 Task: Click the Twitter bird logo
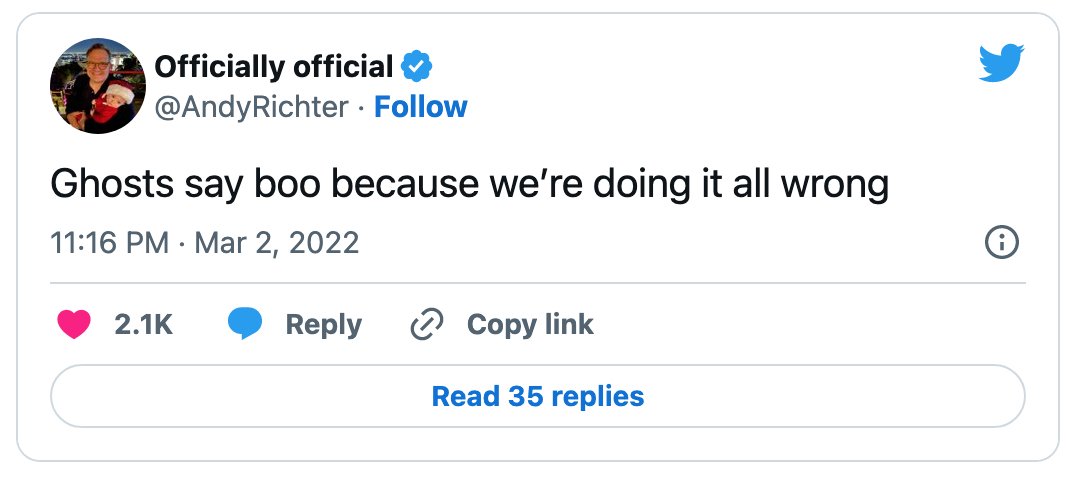(x=1001, y=63)
